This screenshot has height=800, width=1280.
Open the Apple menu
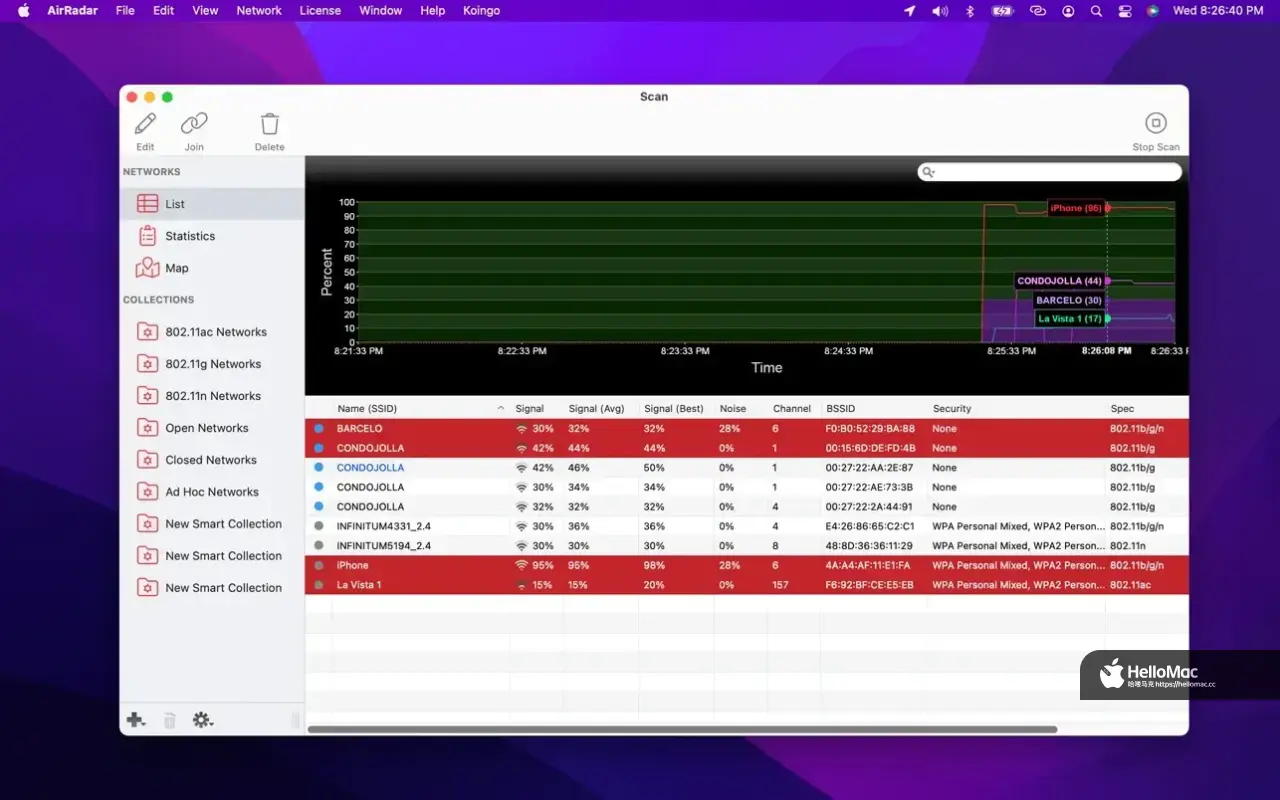23,10
